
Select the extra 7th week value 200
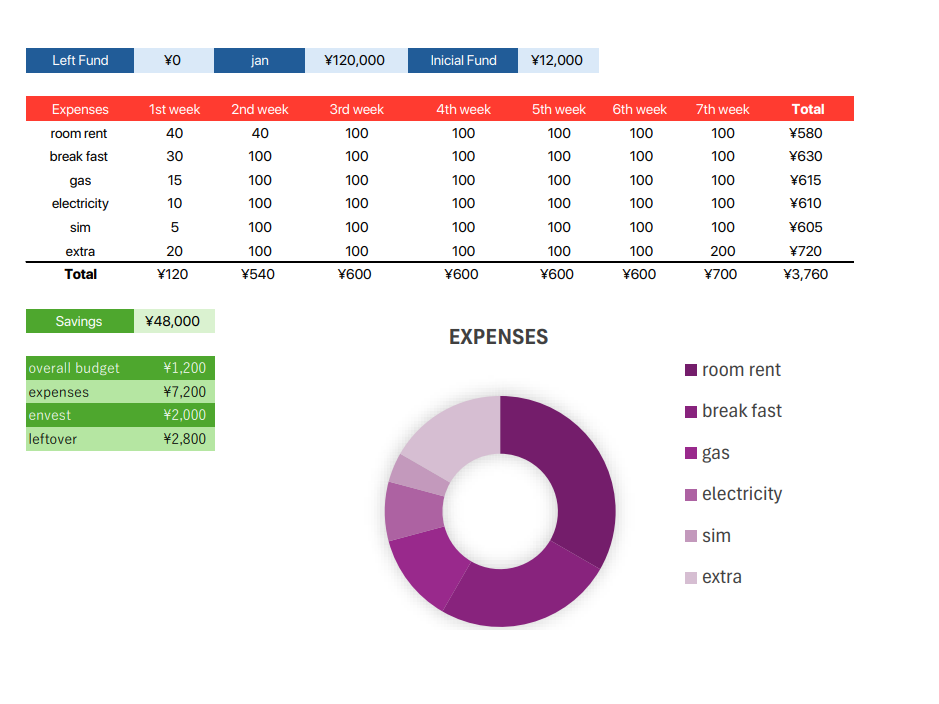click(x=722, y=251)
